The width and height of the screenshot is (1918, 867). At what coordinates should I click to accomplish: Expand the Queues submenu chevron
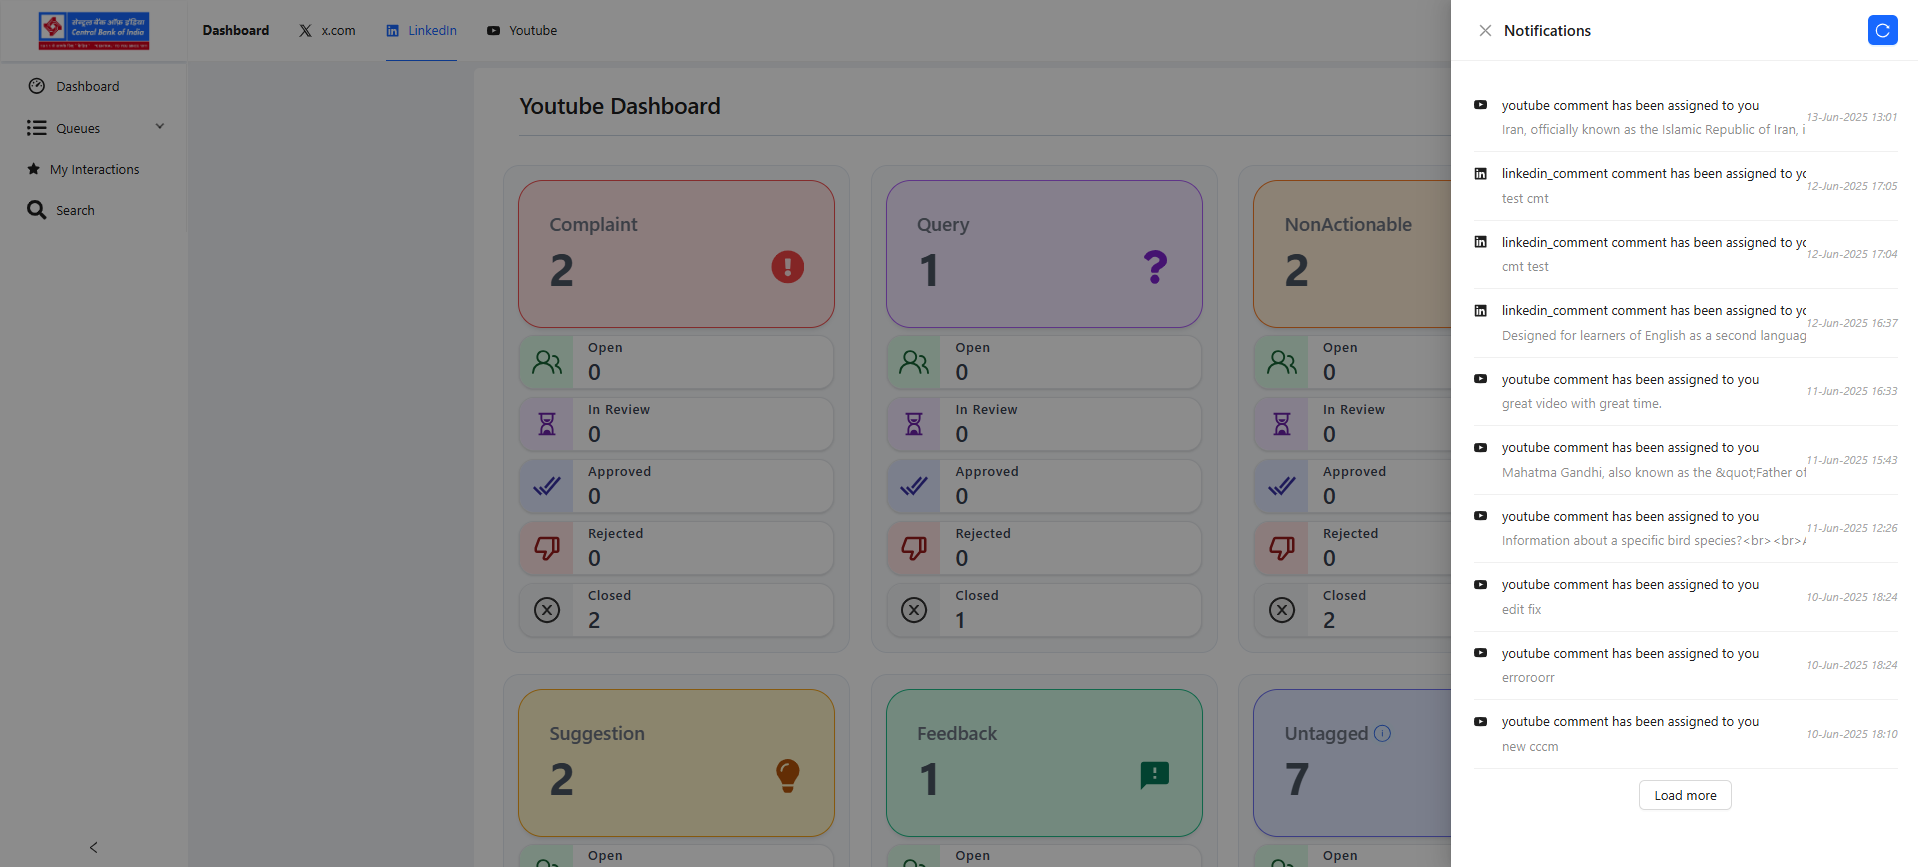tap(160, 127)
